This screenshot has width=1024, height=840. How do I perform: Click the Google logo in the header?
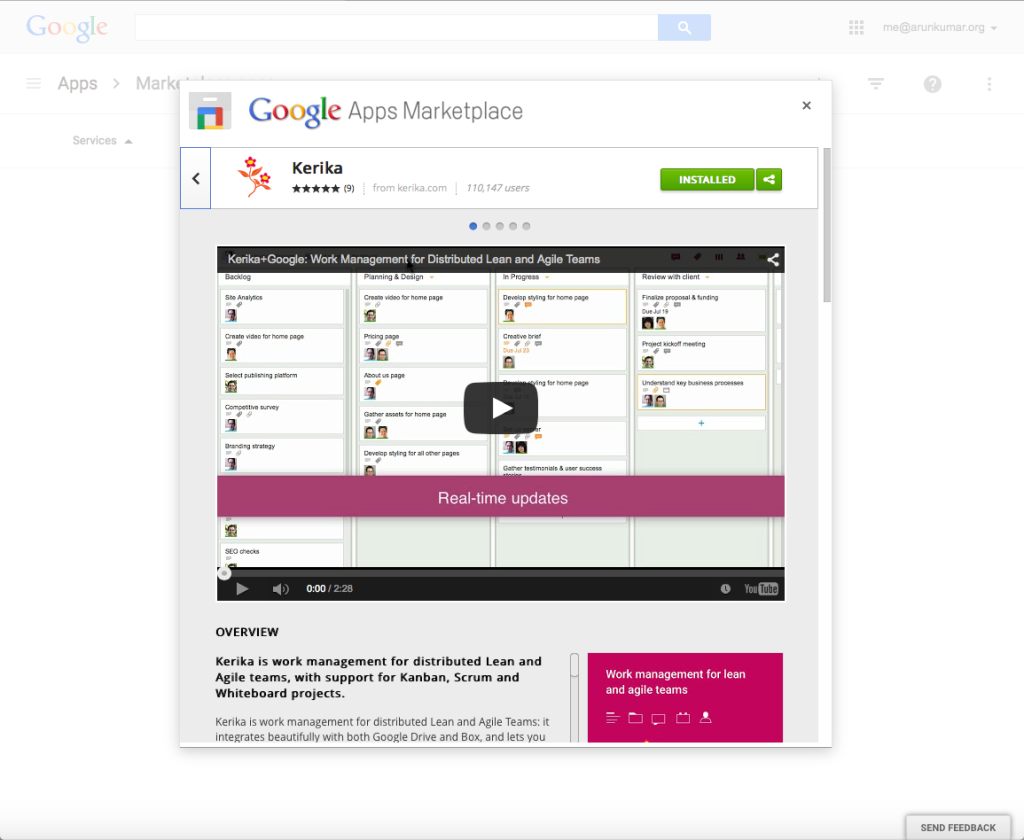coord(67,27)
